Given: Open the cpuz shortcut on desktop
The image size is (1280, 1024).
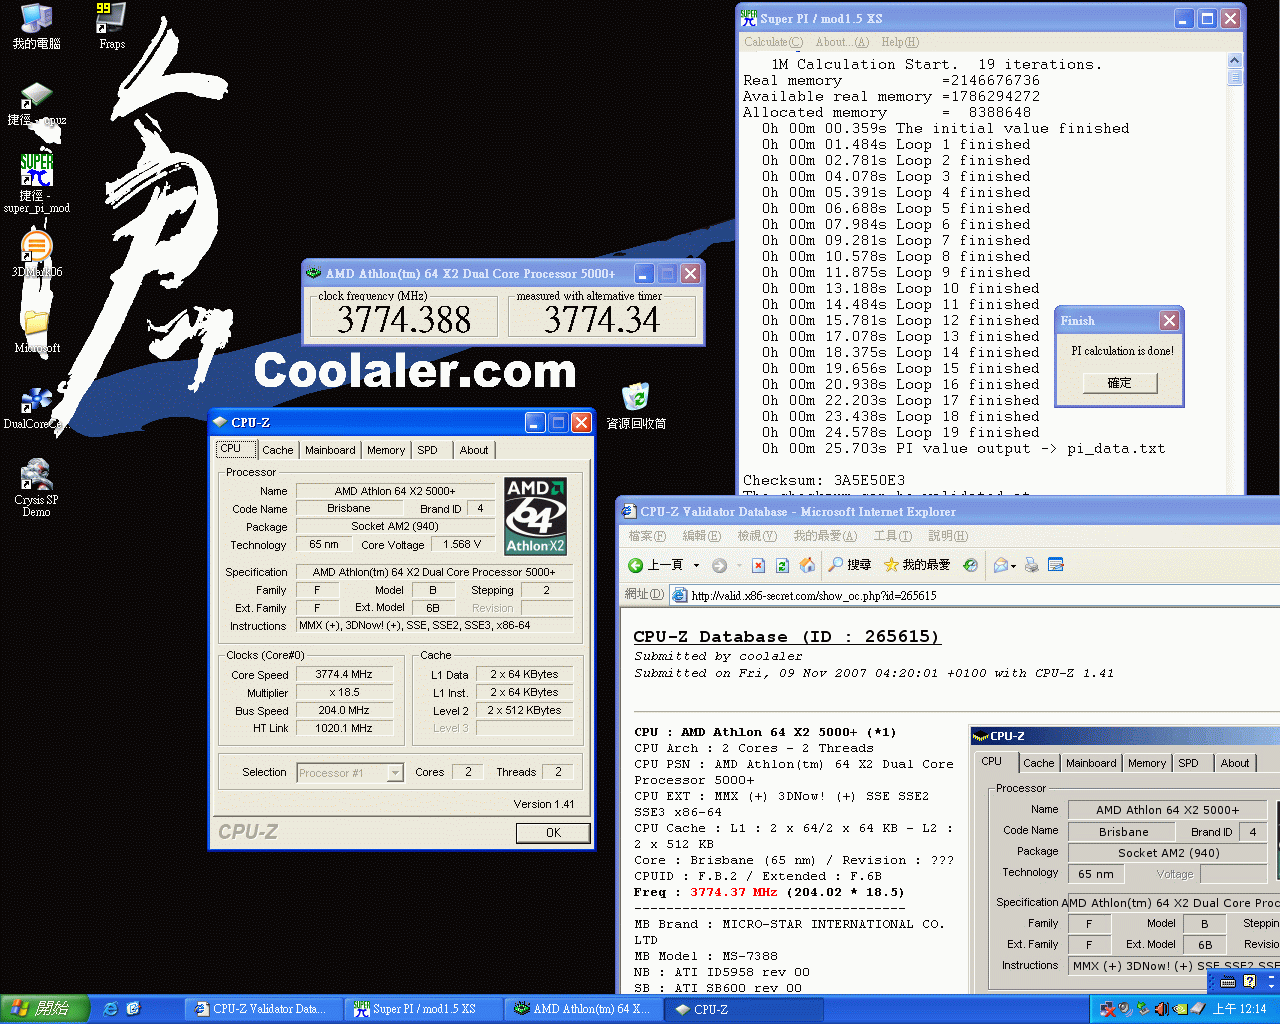Looking at the screenshot, I should click(37, 104).
